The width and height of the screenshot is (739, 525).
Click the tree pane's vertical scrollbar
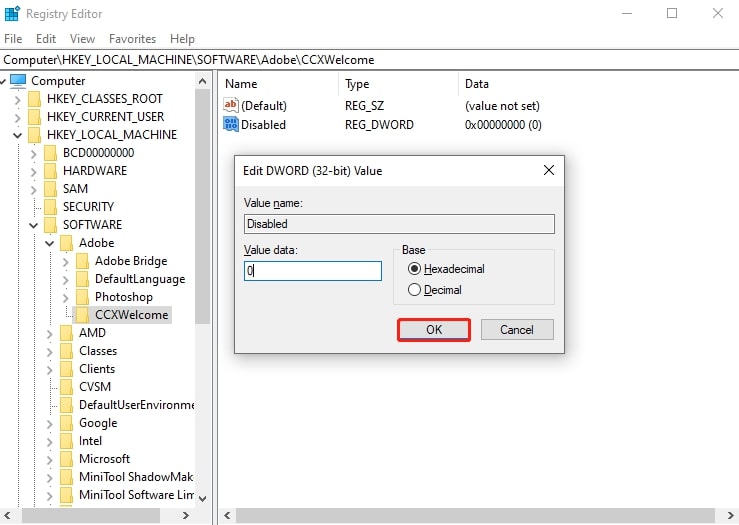[x=203, y=290]
